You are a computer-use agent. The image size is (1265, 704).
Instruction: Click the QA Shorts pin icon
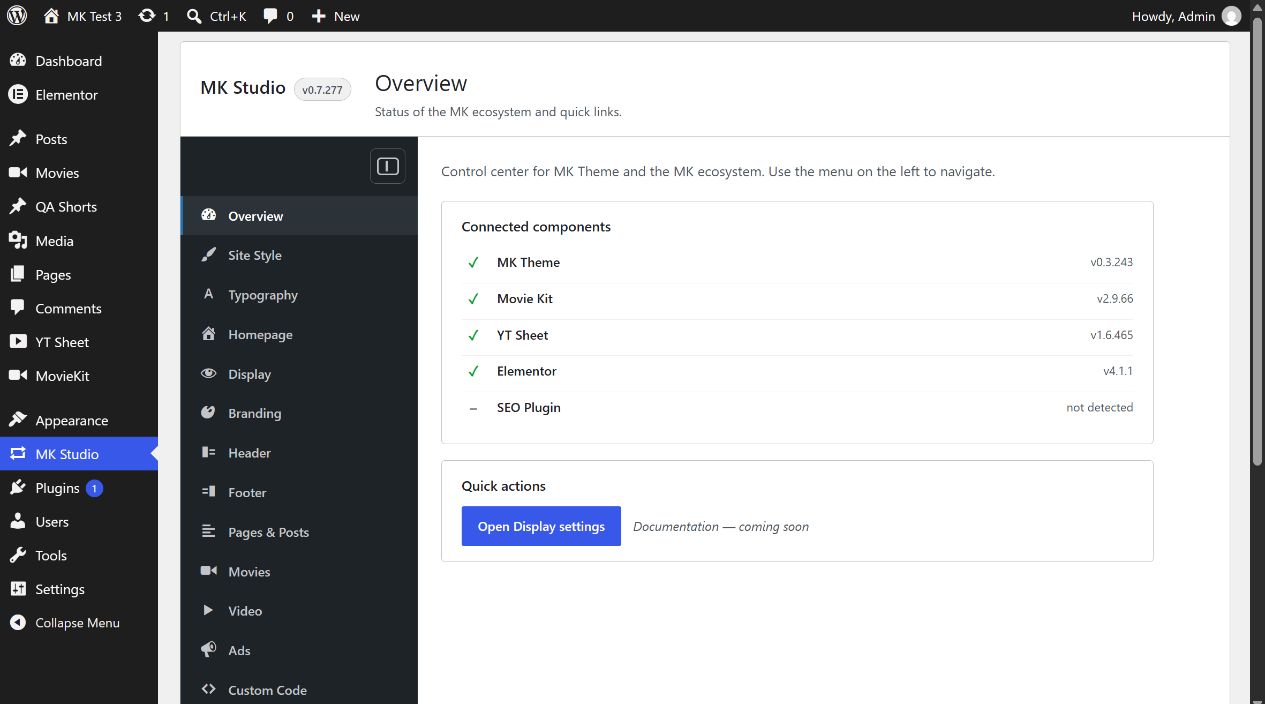pos(17,207)
